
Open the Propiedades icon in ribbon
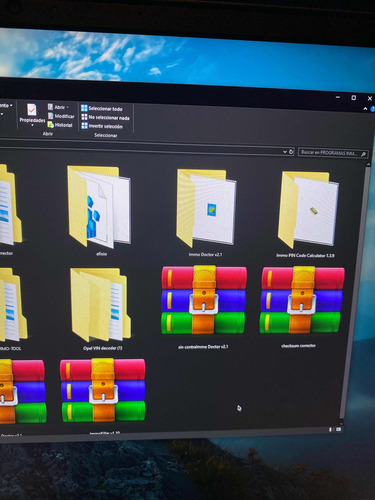tap(32, 113)
